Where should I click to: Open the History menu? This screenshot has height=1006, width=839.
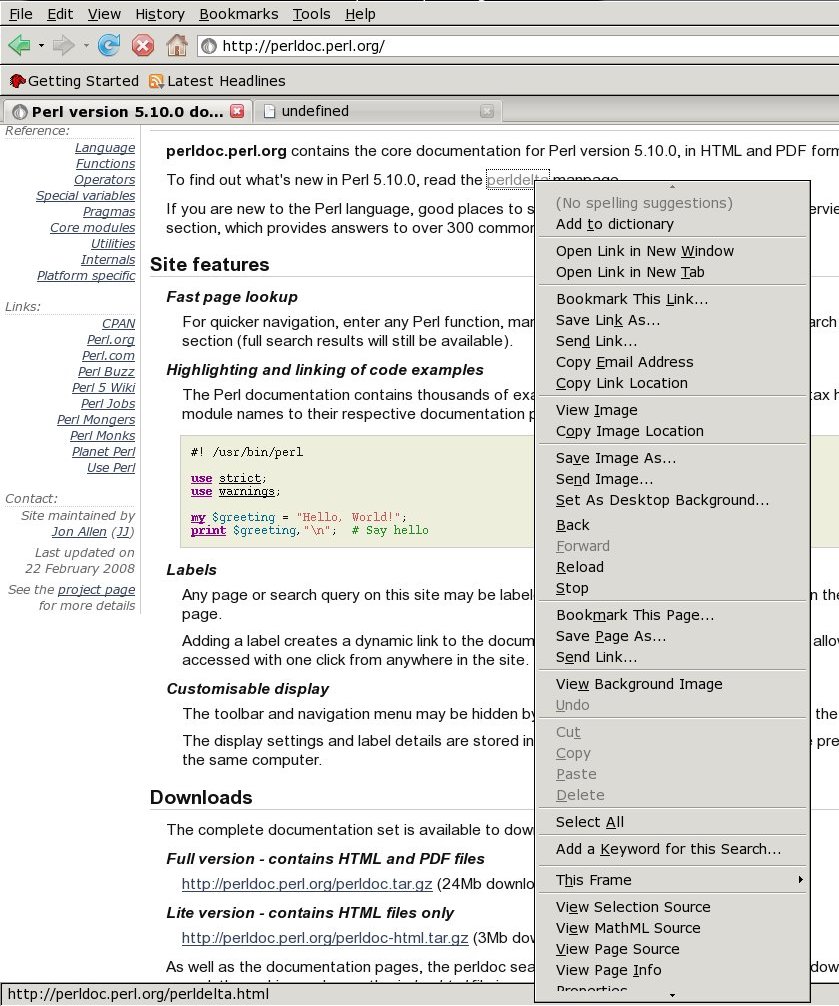[x=160, y=14]
